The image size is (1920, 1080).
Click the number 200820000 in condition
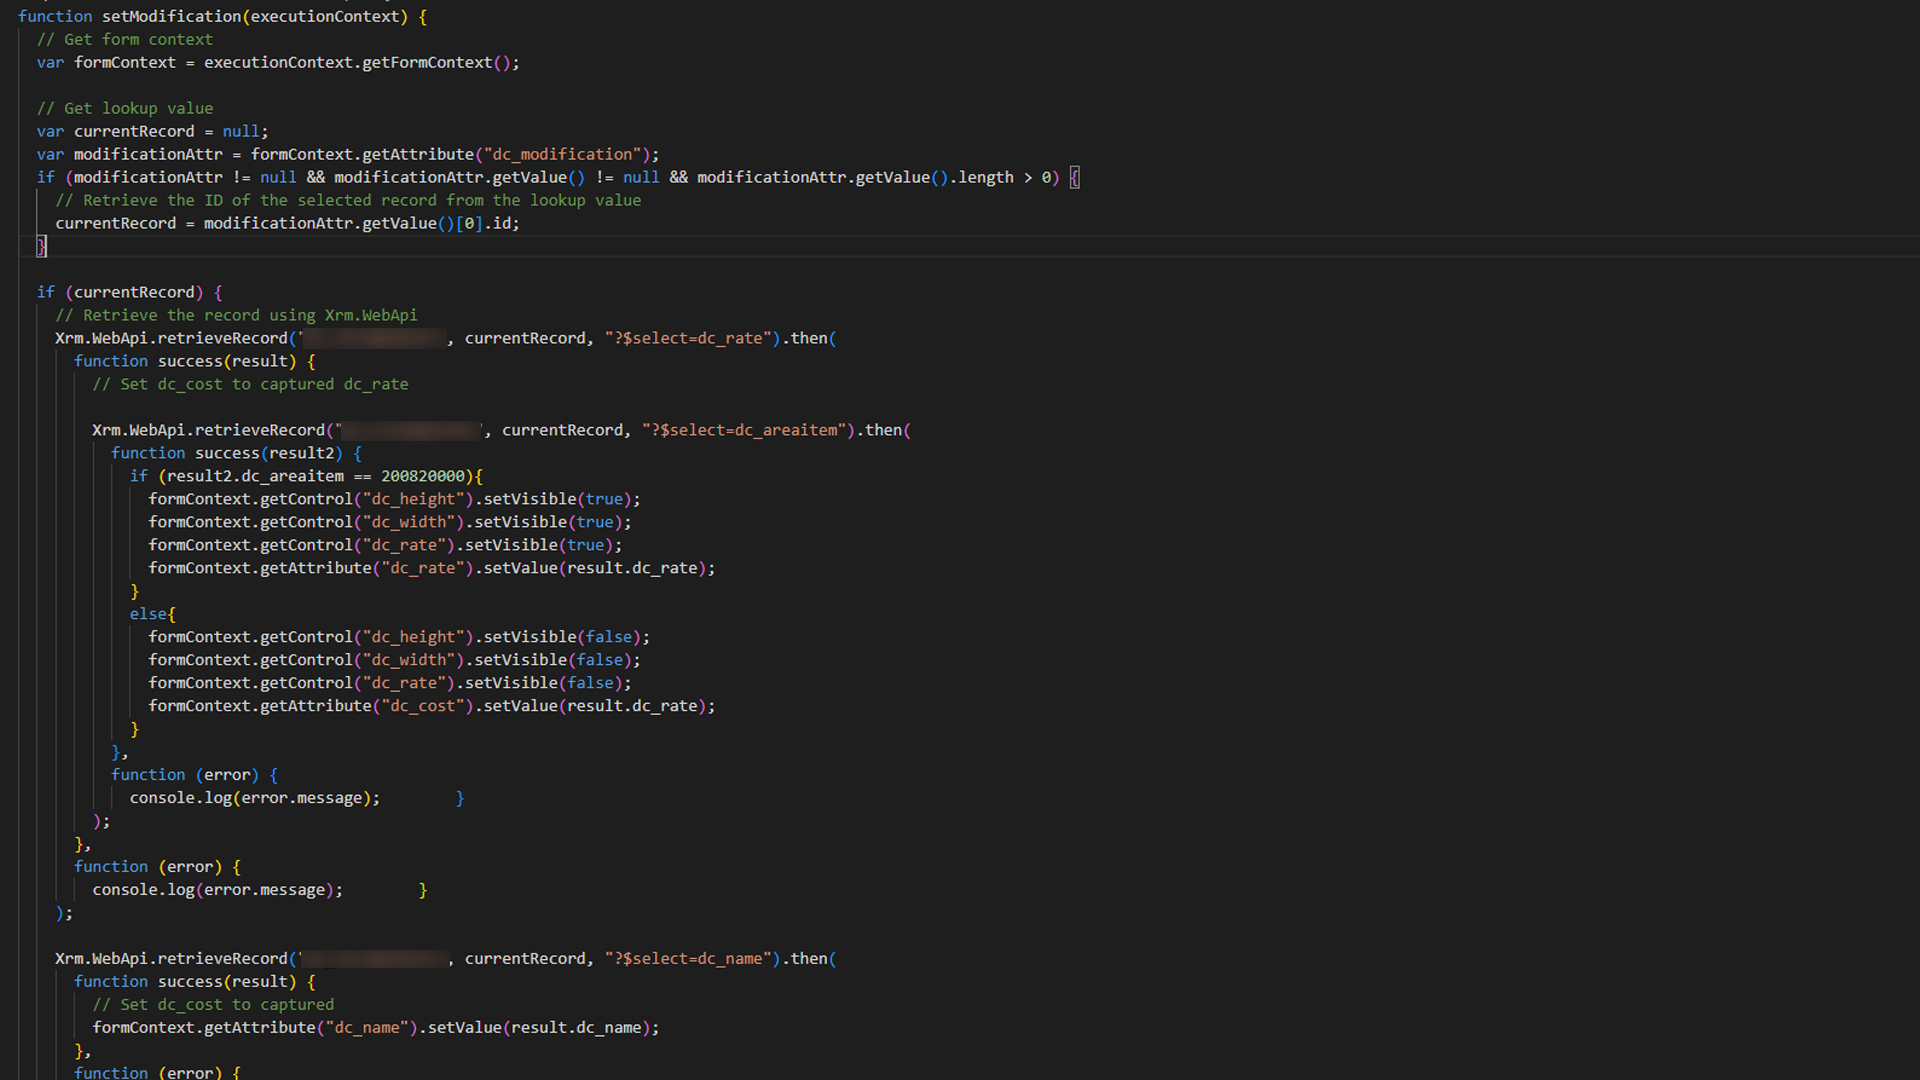[422, 476]
